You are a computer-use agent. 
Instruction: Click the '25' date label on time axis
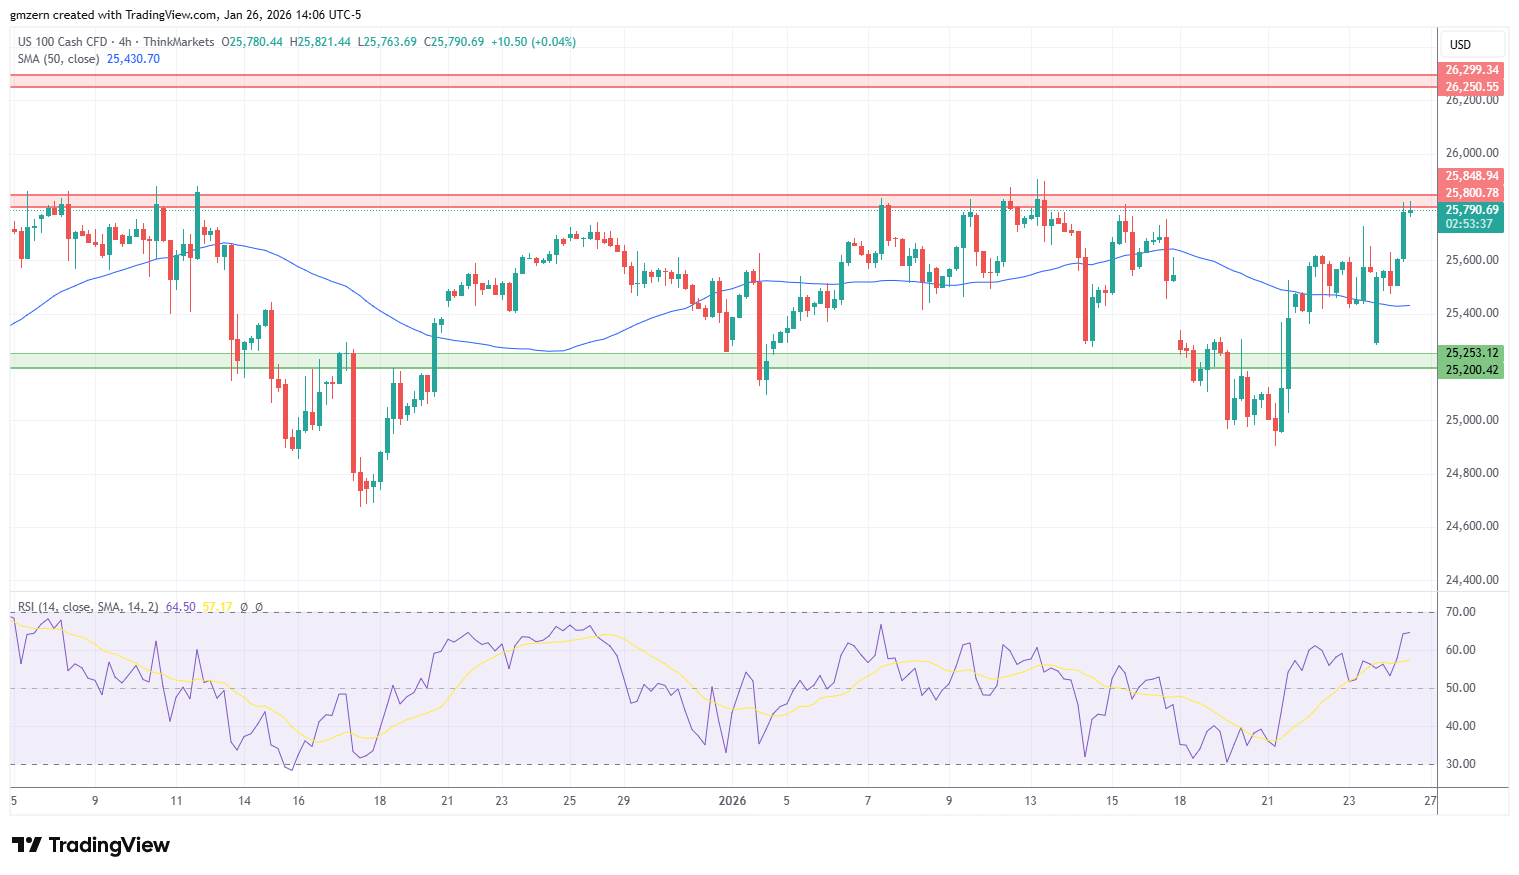(569, 801)
